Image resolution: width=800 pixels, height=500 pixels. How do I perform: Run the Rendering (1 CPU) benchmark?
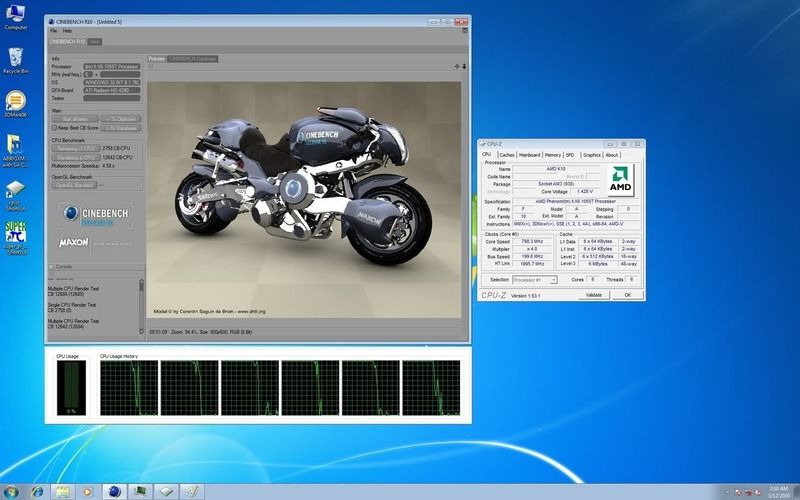[x=76, y=148]
